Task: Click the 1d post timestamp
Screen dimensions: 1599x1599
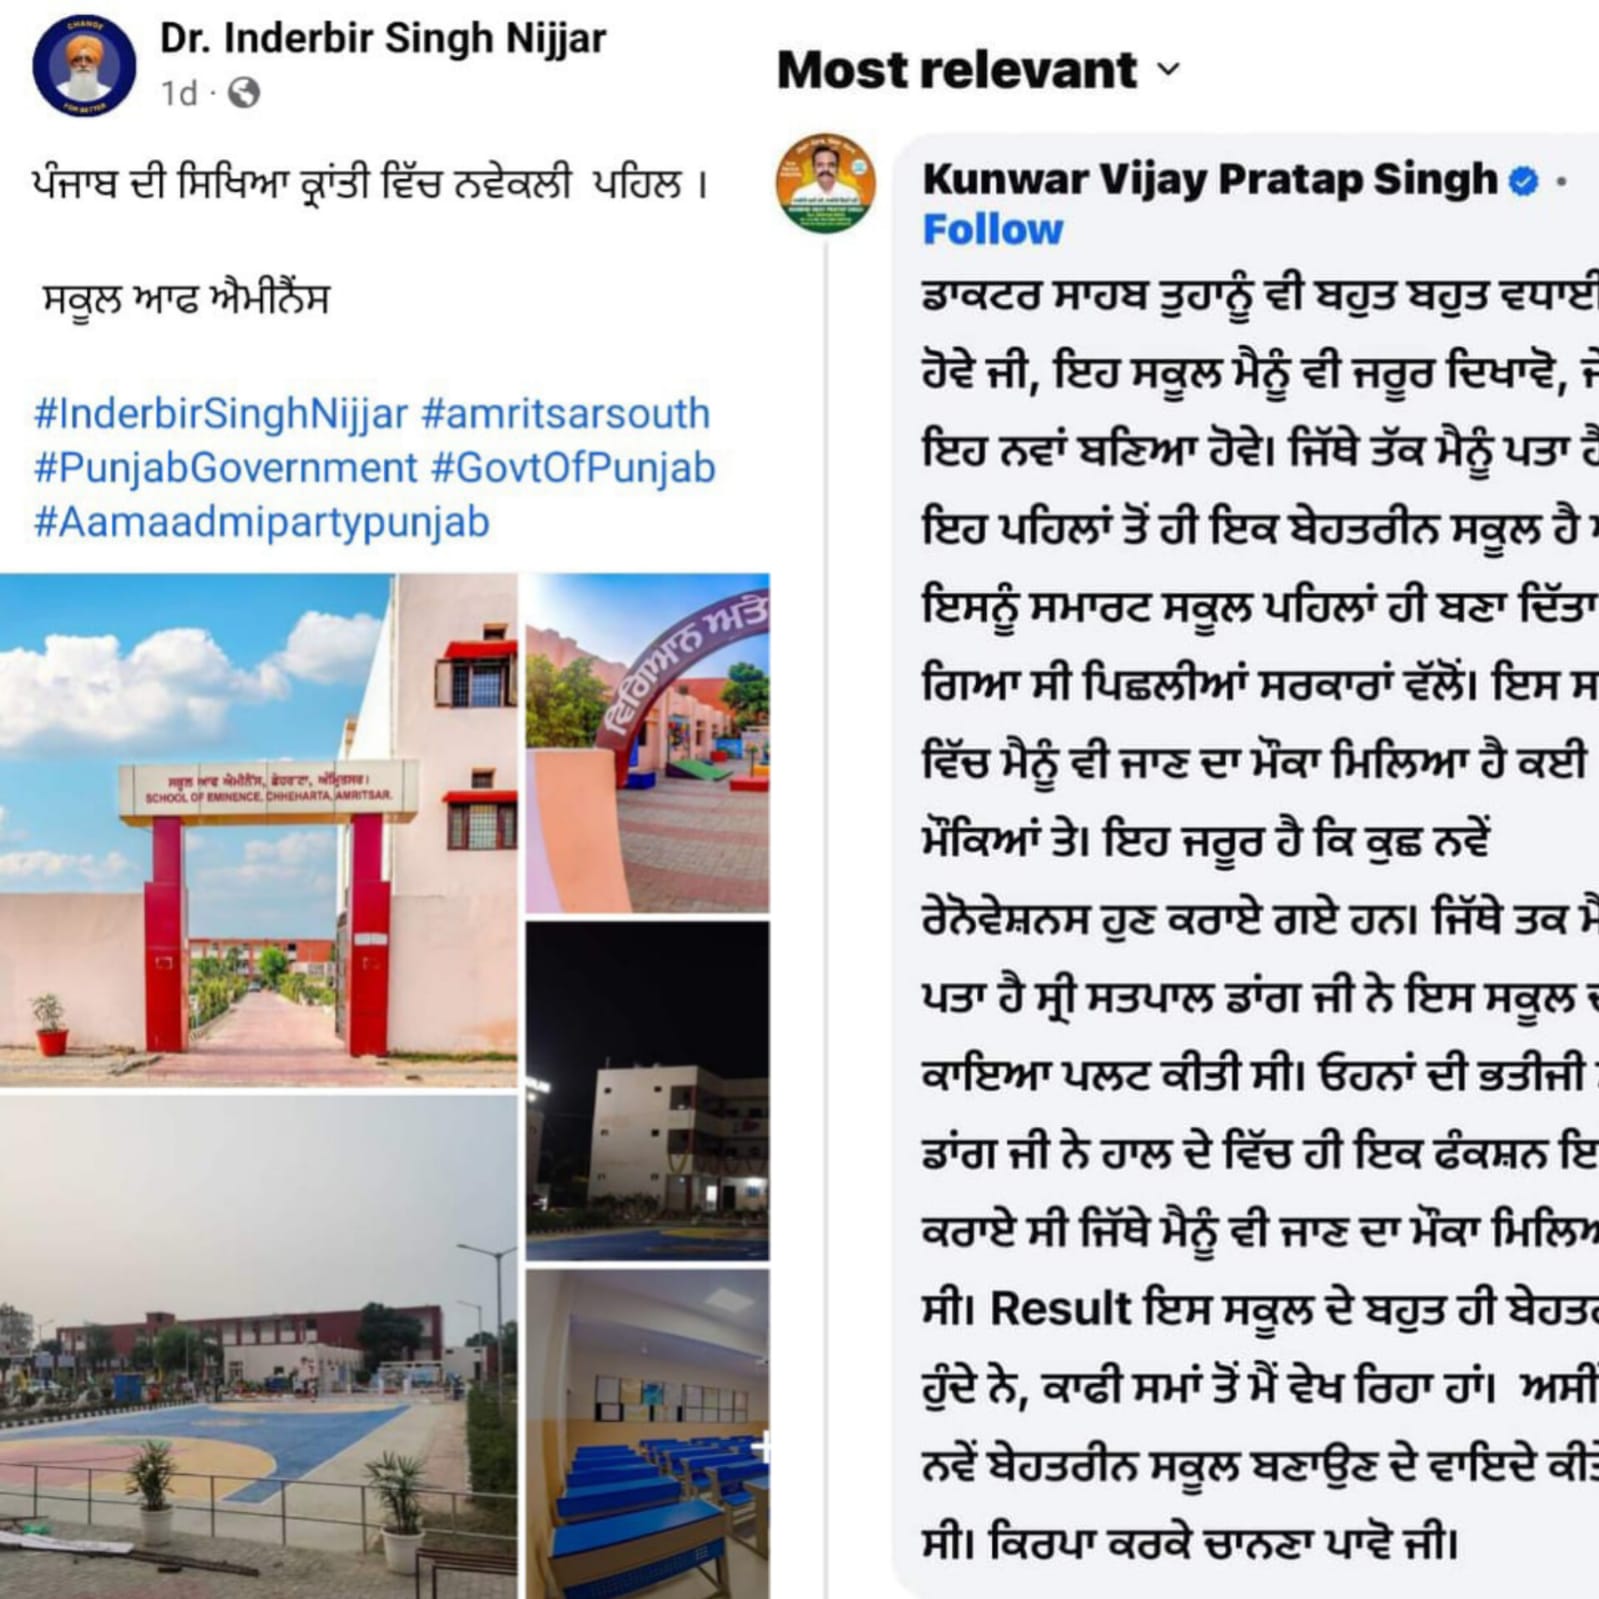Action: (180, 93)
